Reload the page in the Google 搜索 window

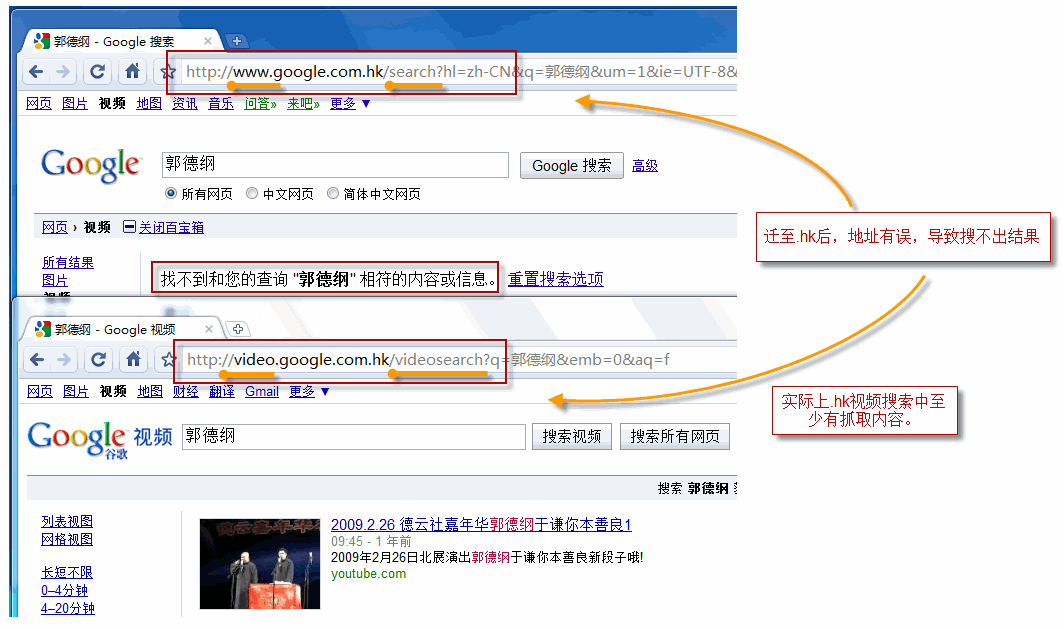pyautogui.click(x=98, y=71)
